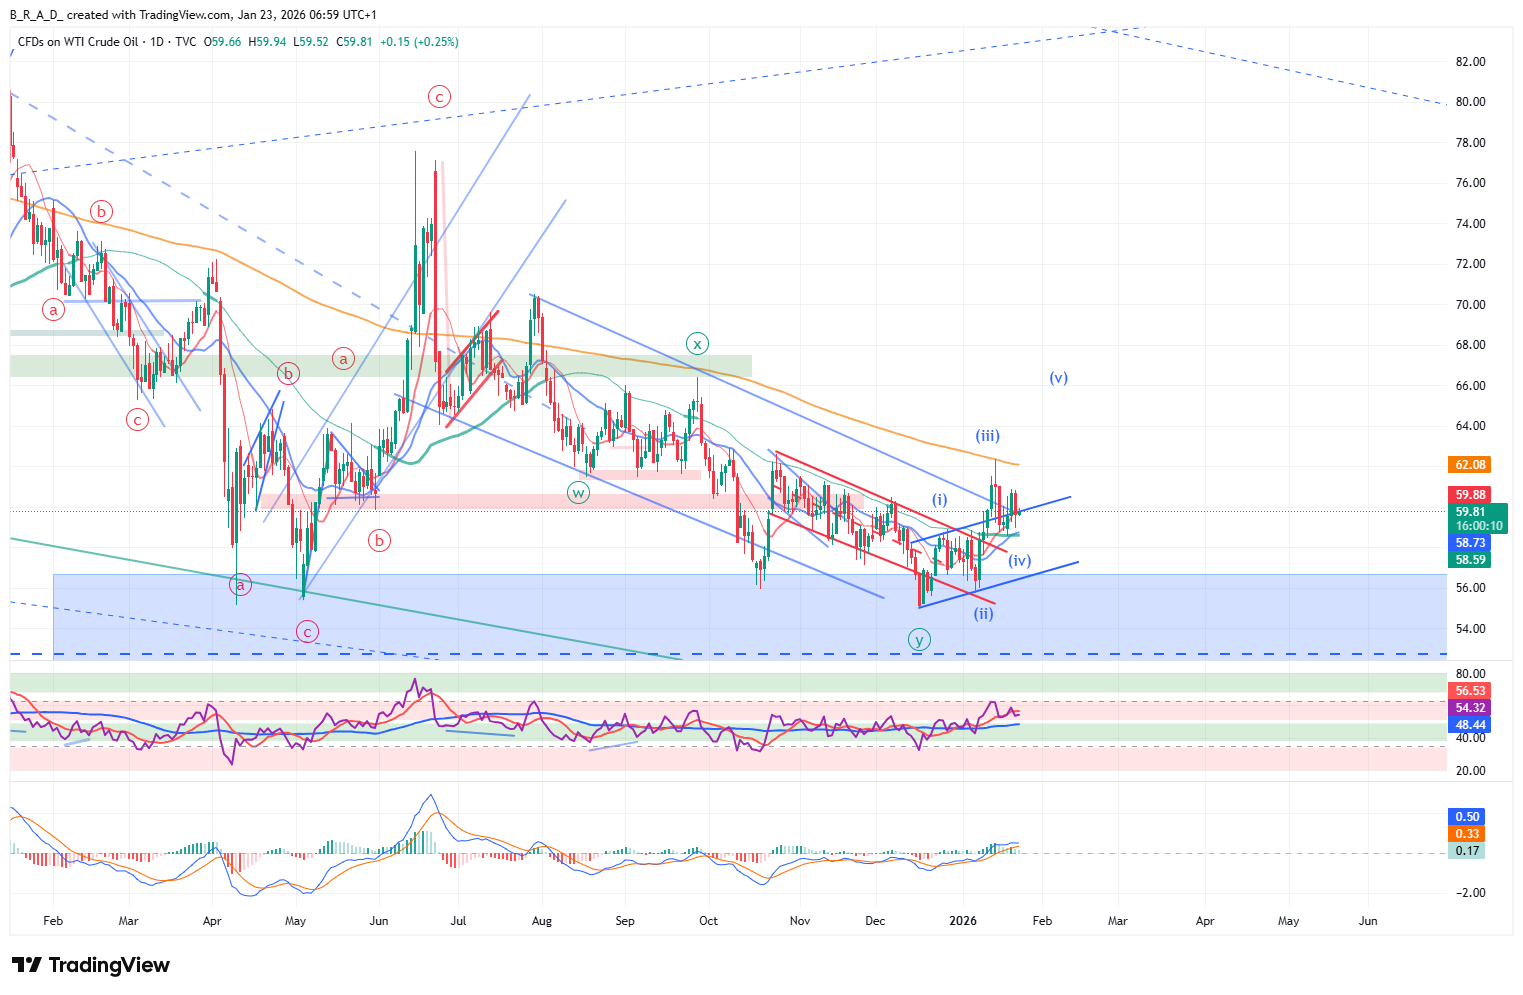The height and width of the screenshot is (995, 1523).
Task: Click the purple 54.32 RSI value label
Action: tap(1470, 708)
